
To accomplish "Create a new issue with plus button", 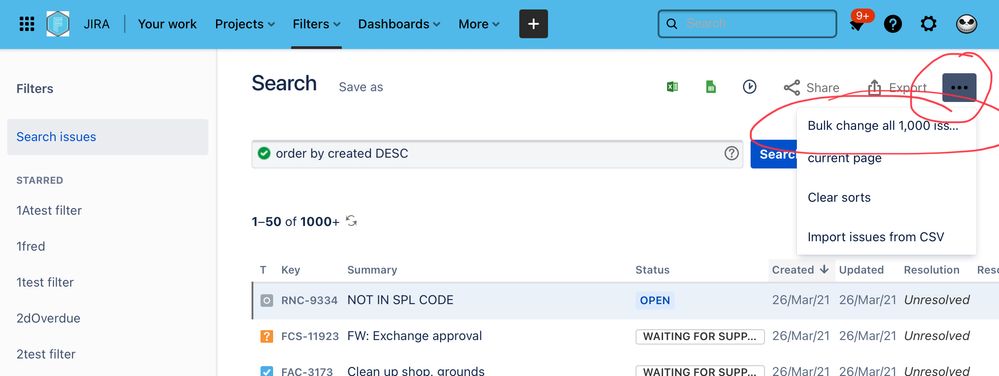I will (533, 24).
